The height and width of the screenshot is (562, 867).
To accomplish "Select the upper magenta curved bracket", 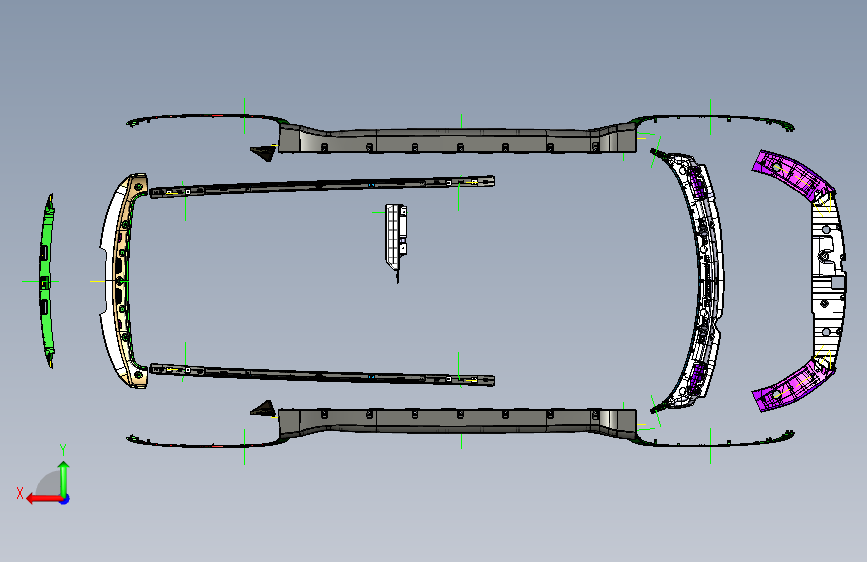I will [x=792, y=174].
